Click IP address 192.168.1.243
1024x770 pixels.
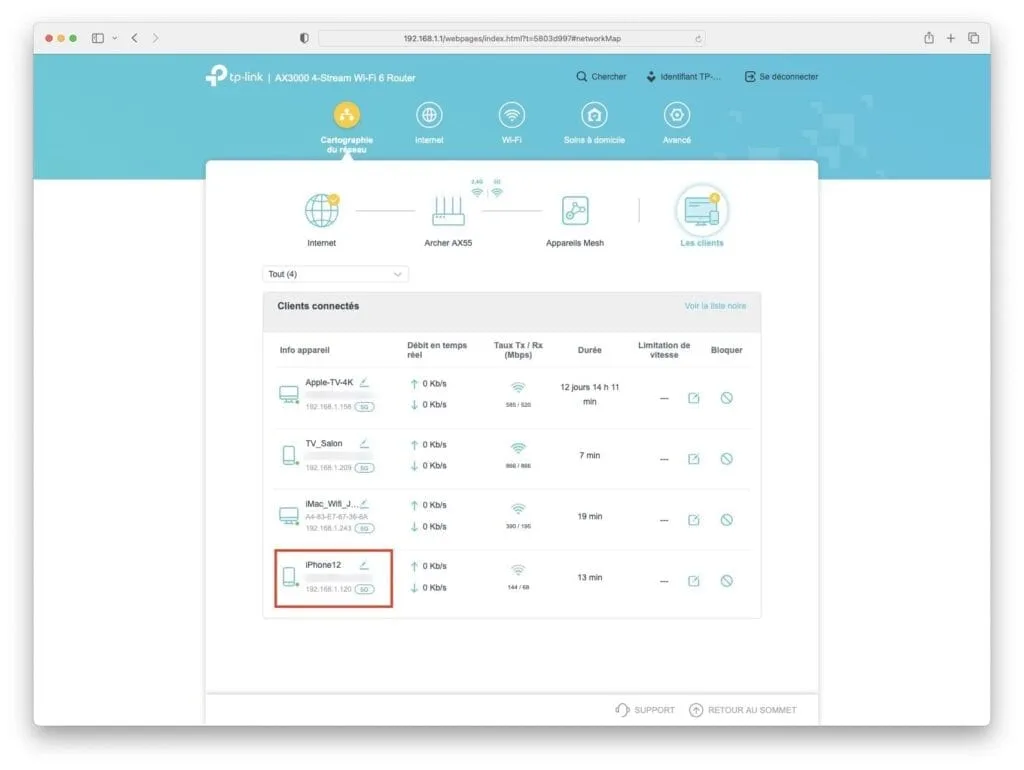pyautogui.click(x=328, y=528)
